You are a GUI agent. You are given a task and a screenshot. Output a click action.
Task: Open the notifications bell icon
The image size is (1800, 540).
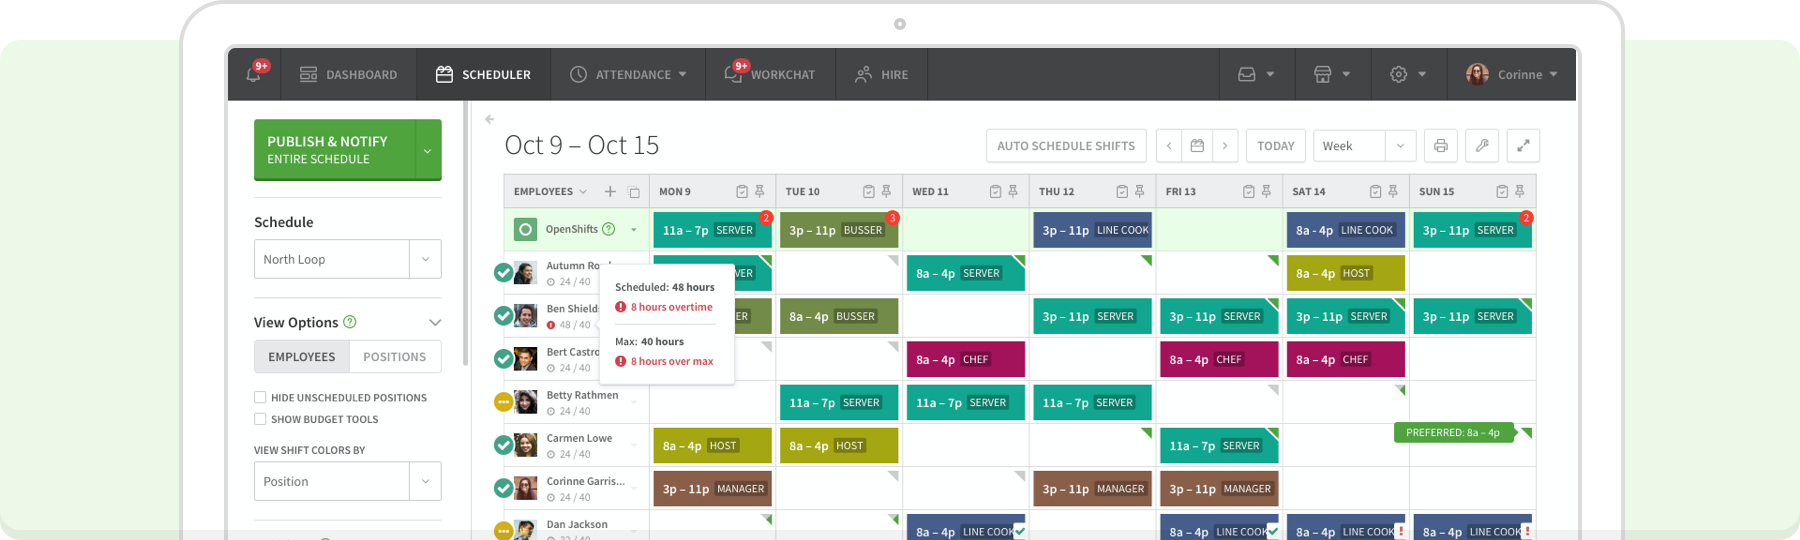pyautogui.click(x=254, y=75)
